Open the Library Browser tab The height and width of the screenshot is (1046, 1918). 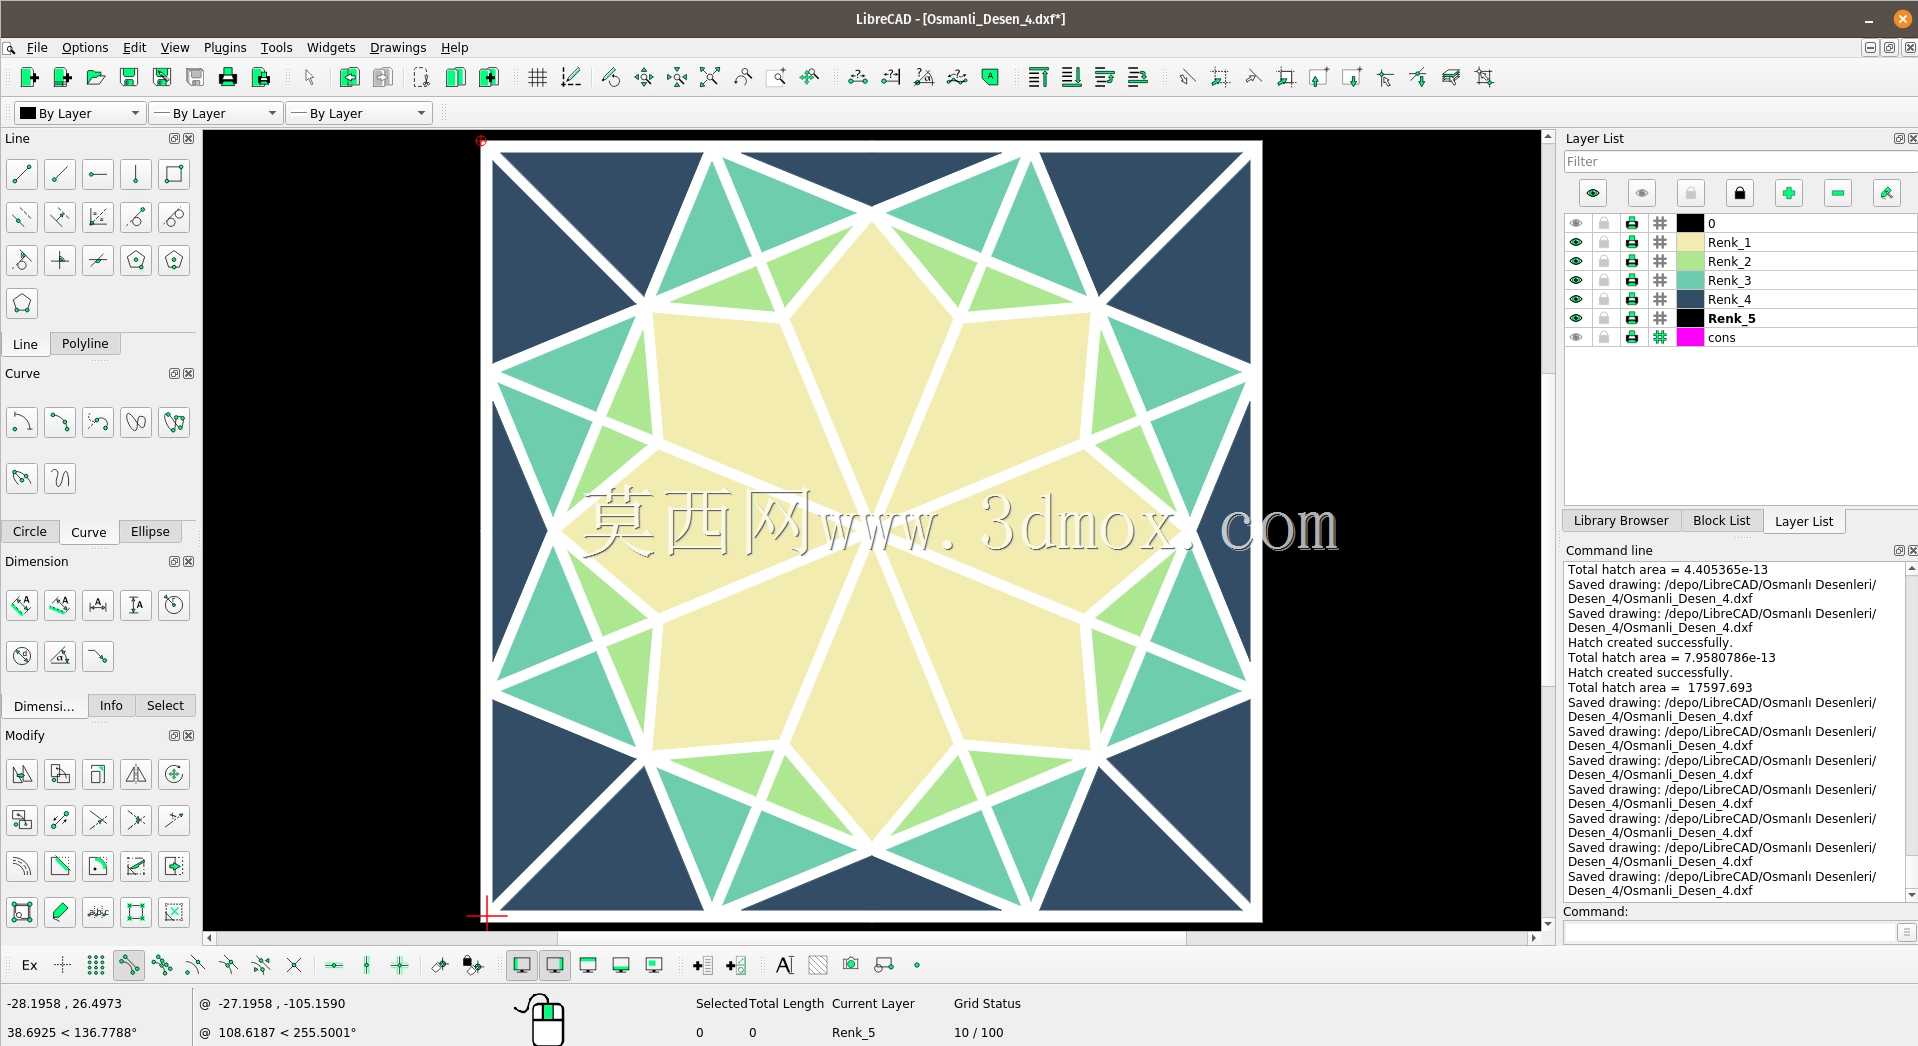tap(1621, 520)
